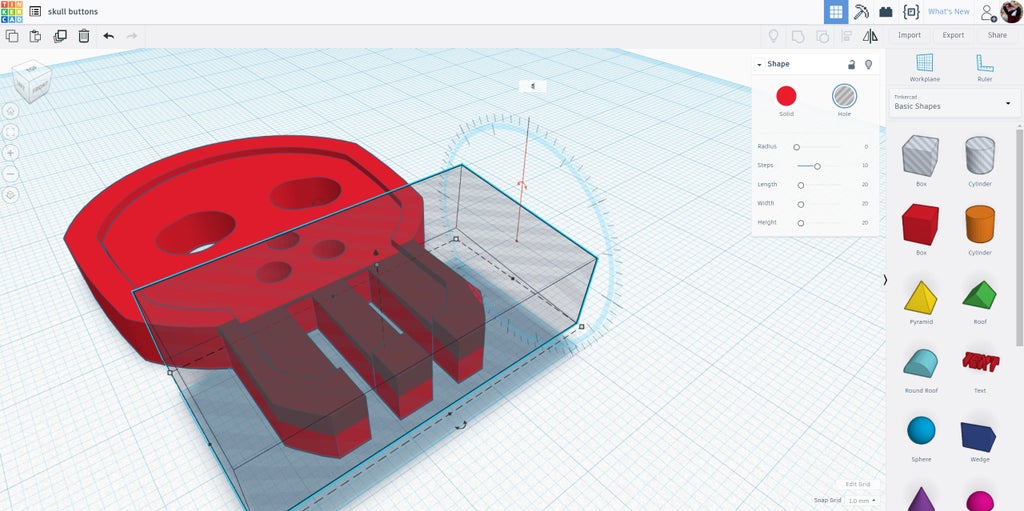The image size is (1024, 511).
Task: Open the Blocks pickaxe mode
Action: pyautogui.click(x=861, y=12)
